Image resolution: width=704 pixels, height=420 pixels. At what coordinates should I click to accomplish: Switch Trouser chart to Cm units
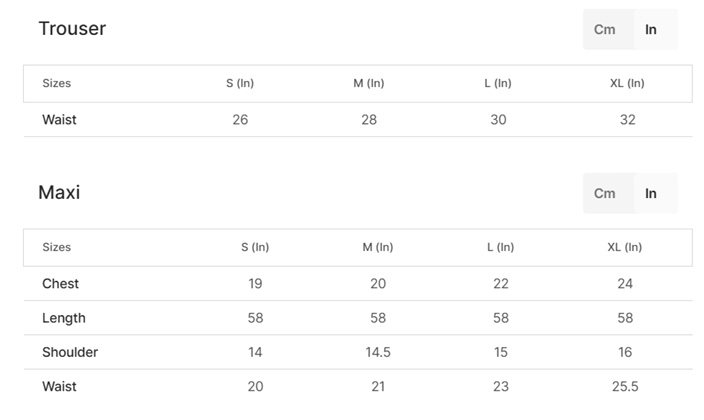click(x=605, y=29)
